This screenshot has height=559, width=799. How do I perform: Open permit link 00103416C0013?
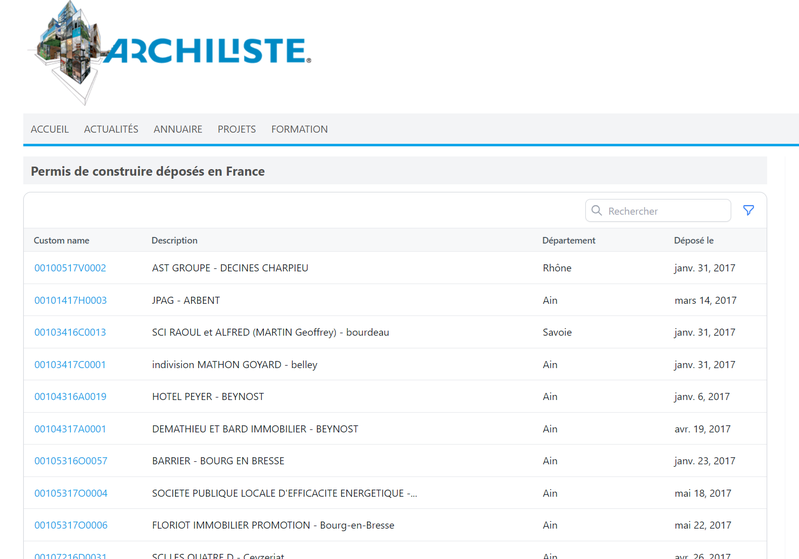(70, 332)
